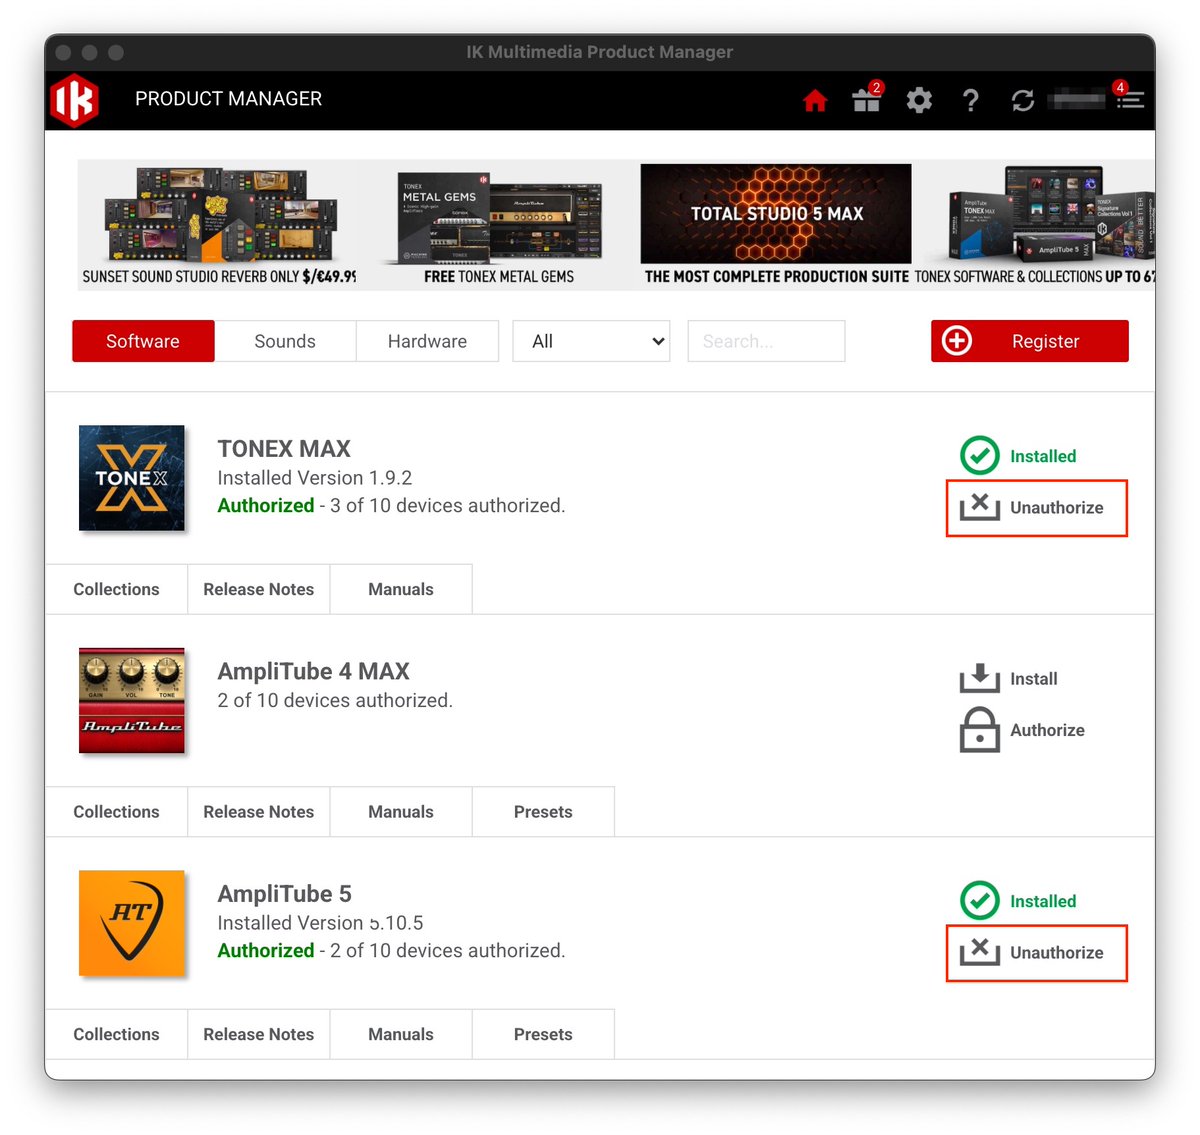This screenshot has height=1135, width=1200.
Task: Switch to the Hardware tab
Action: click(427, 341)
